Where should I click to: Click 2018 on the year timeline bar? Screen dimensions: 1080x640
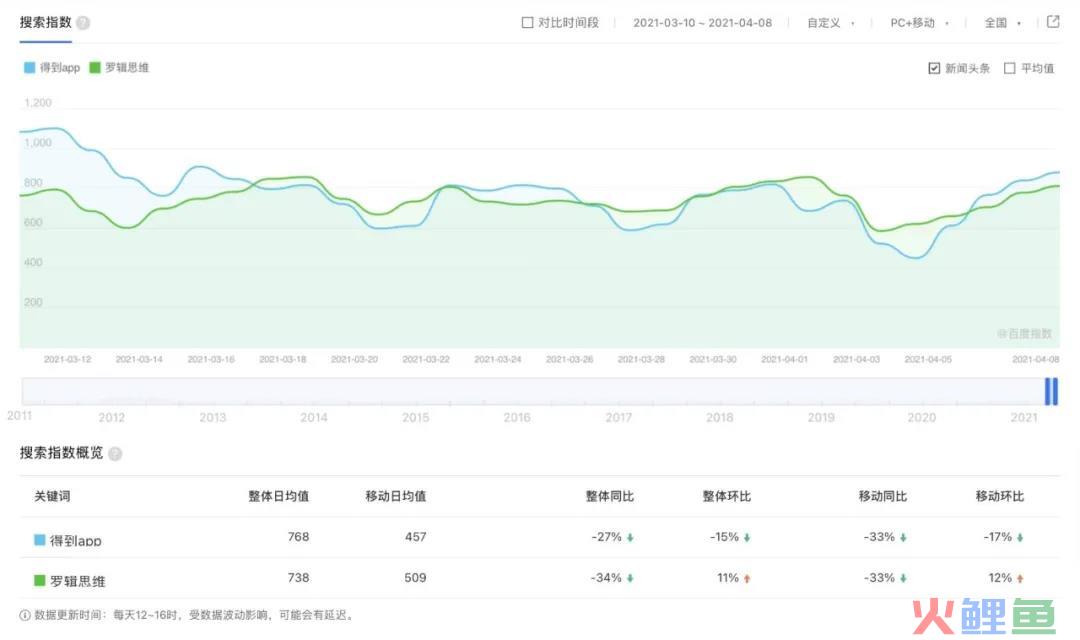click(720, 417)
